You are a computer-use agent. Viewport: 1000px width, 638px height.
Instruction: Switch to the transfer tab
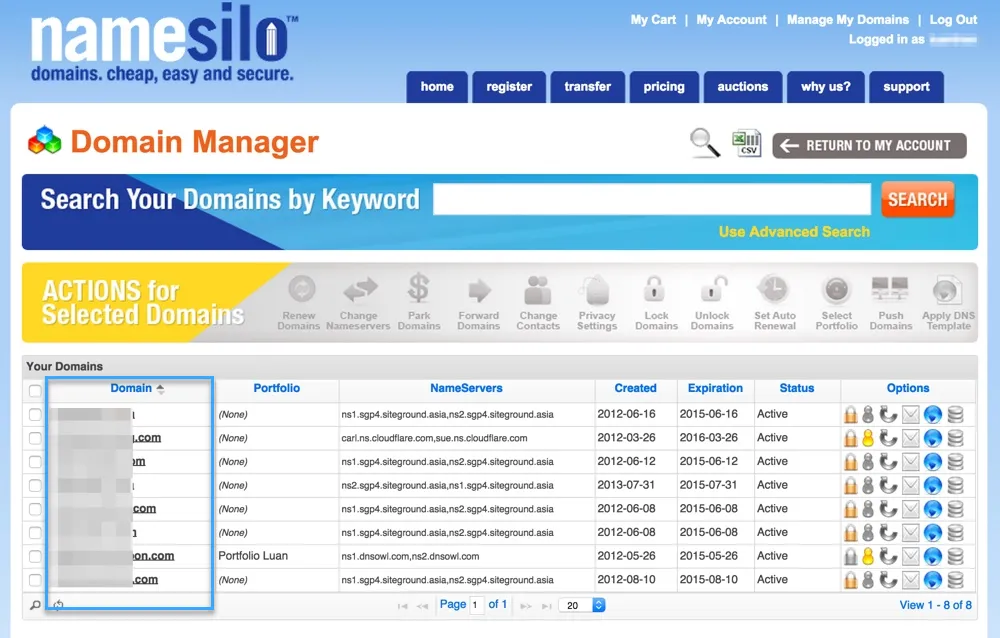(x=587, y=87)
